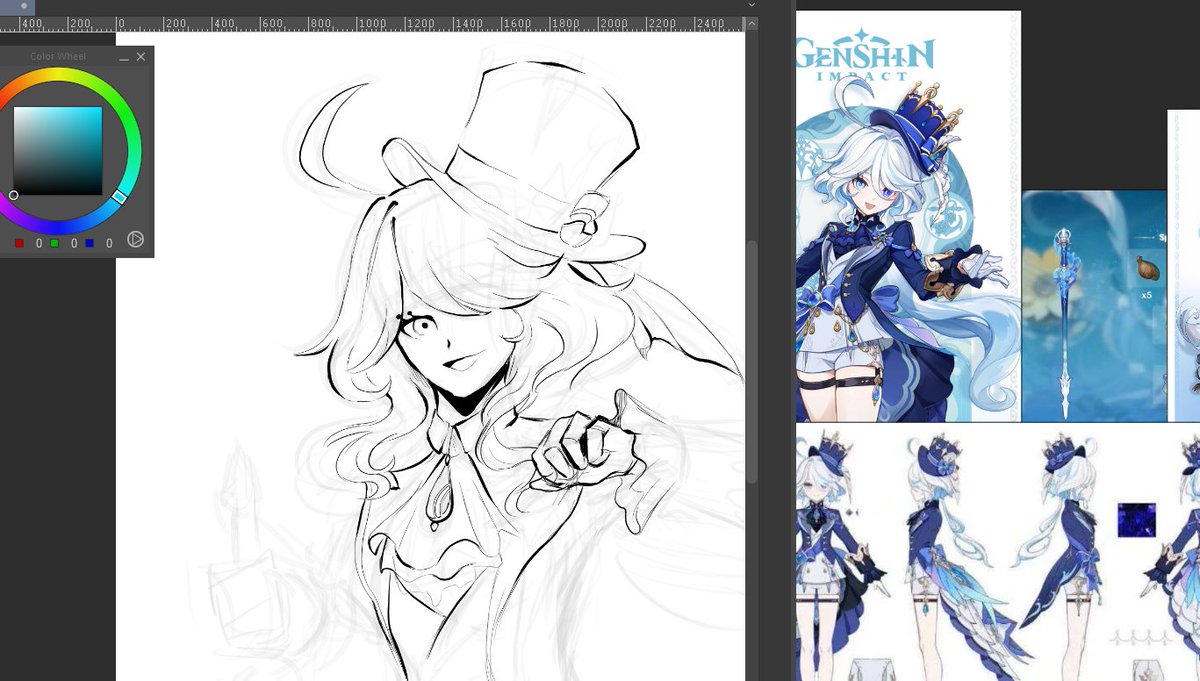The image size is (1200, 681).
Task: Click the Color Wheel panel title
Action: click(58, 57)
